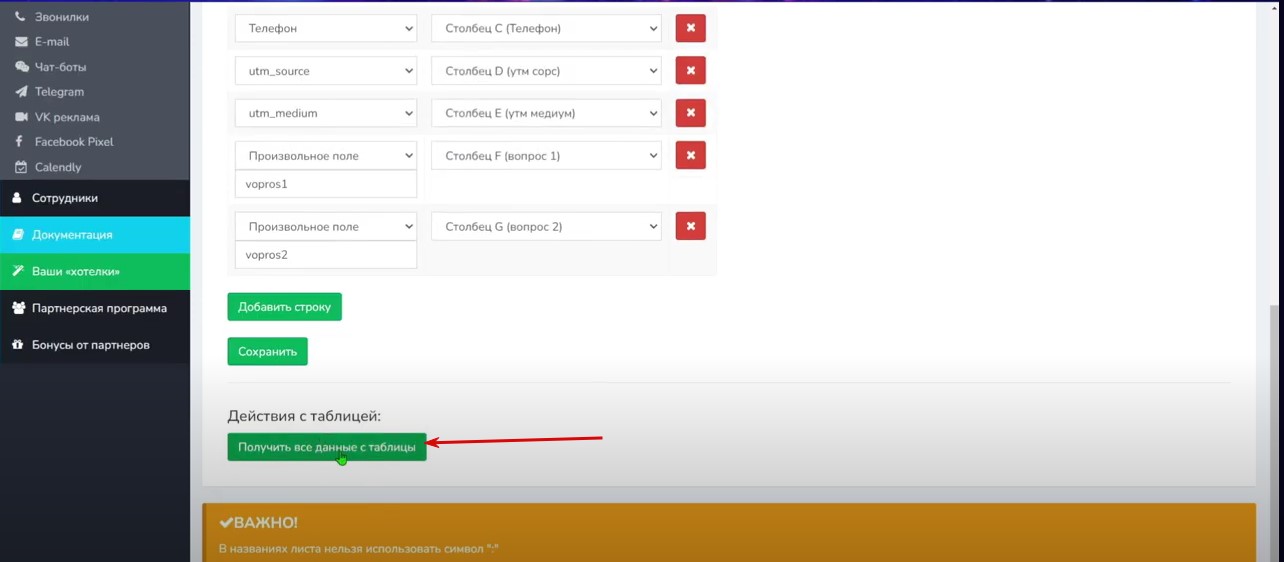Image resolution: width=1284 pixels, height=562 pixels.
Task: Click the paper plane Telegram icon
Action: 21,92
